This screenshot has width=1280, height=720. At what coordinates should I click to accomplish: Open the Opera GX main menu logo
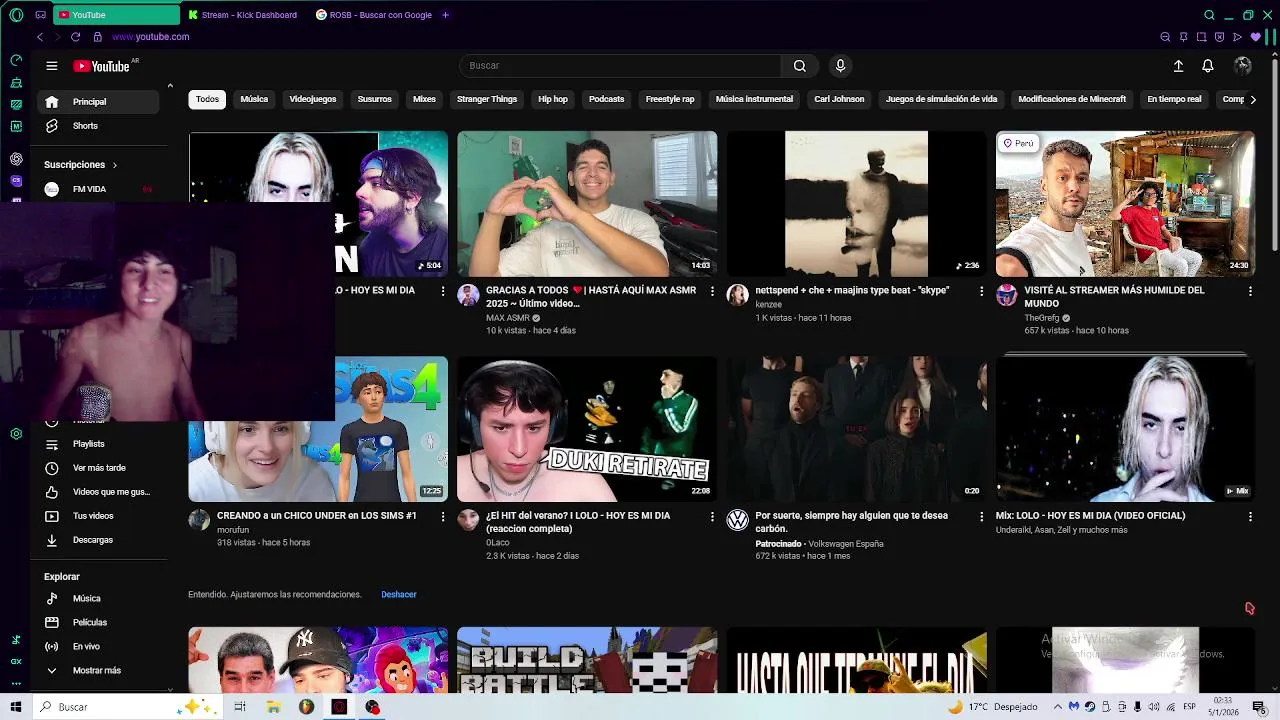click(15, 15)
